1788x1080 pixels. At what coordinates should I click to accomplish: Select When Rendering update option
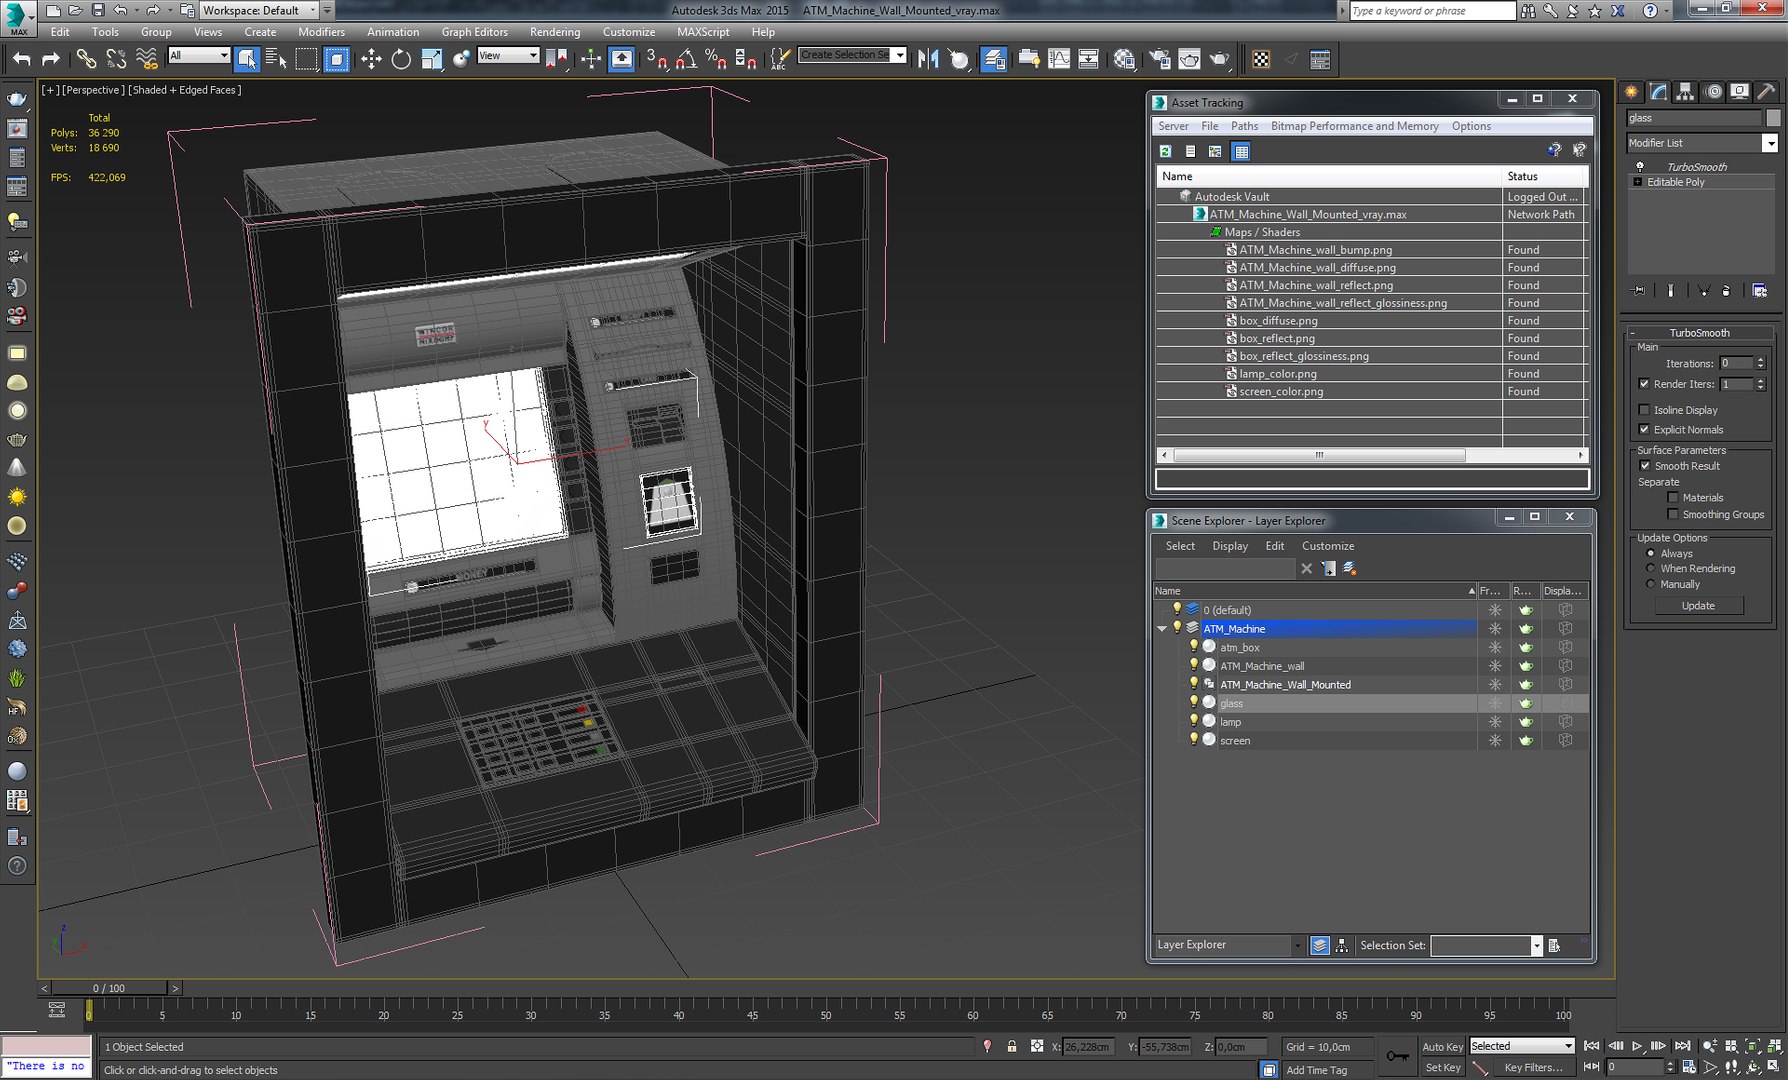[x=1650, y=568]
